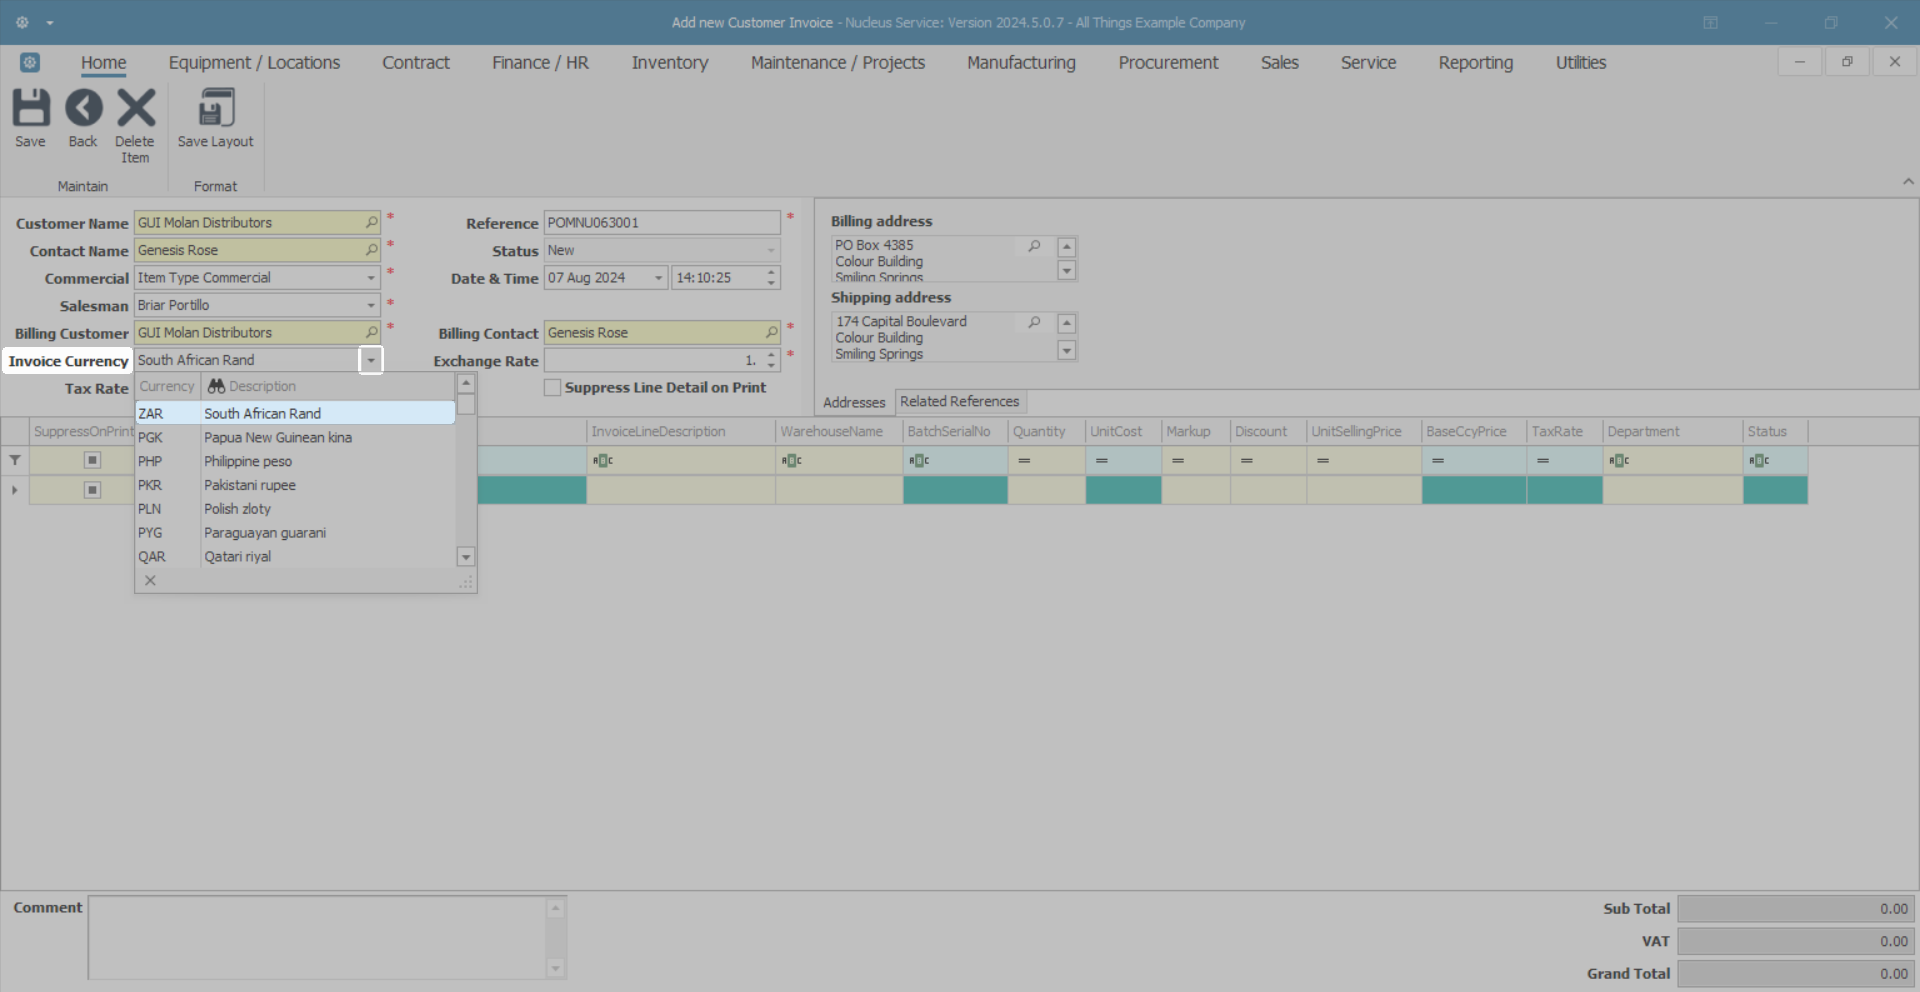Viewport: 1920px width, 992px height.
Task: Open the Reporting menu
Action: [x=1476, y=62]
